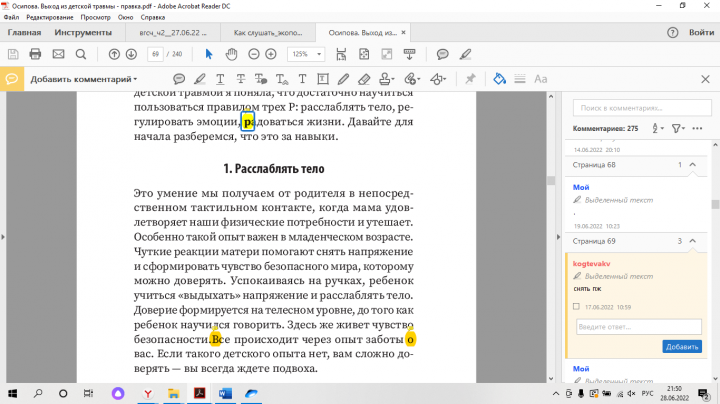
Task: Add a sticky note comment tool
Action: (x=179, y=79)
